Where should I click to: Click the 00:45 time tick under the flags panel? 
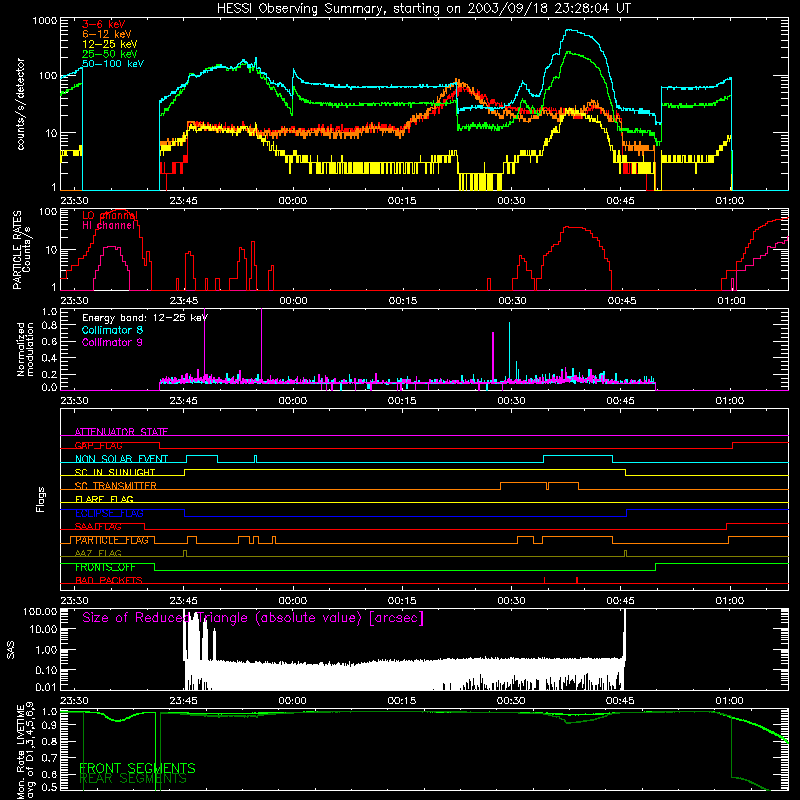click(621, 601)
